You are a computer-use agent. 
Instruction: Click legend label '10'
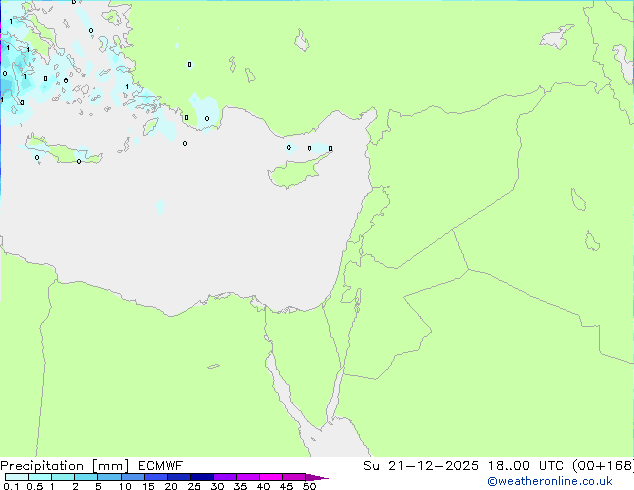pyautogui.click(x=125, y=486)
